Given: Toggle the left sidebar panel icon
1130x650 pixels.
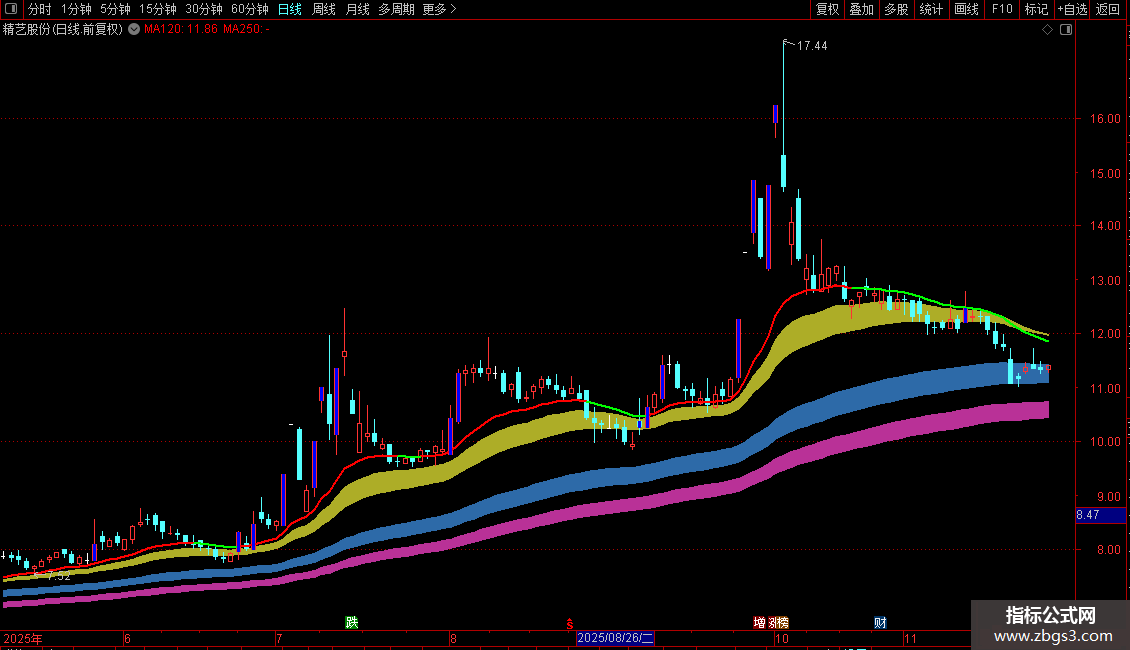Looking at the screenshot, I should point(11,9).
